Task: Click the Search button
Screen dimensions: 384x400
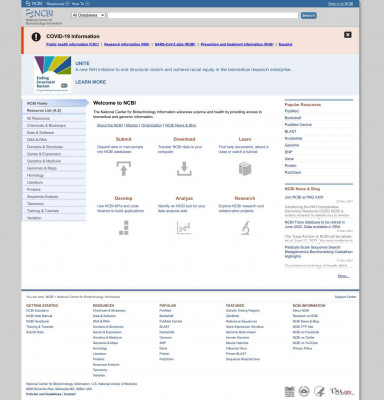Action: point(308,15)
